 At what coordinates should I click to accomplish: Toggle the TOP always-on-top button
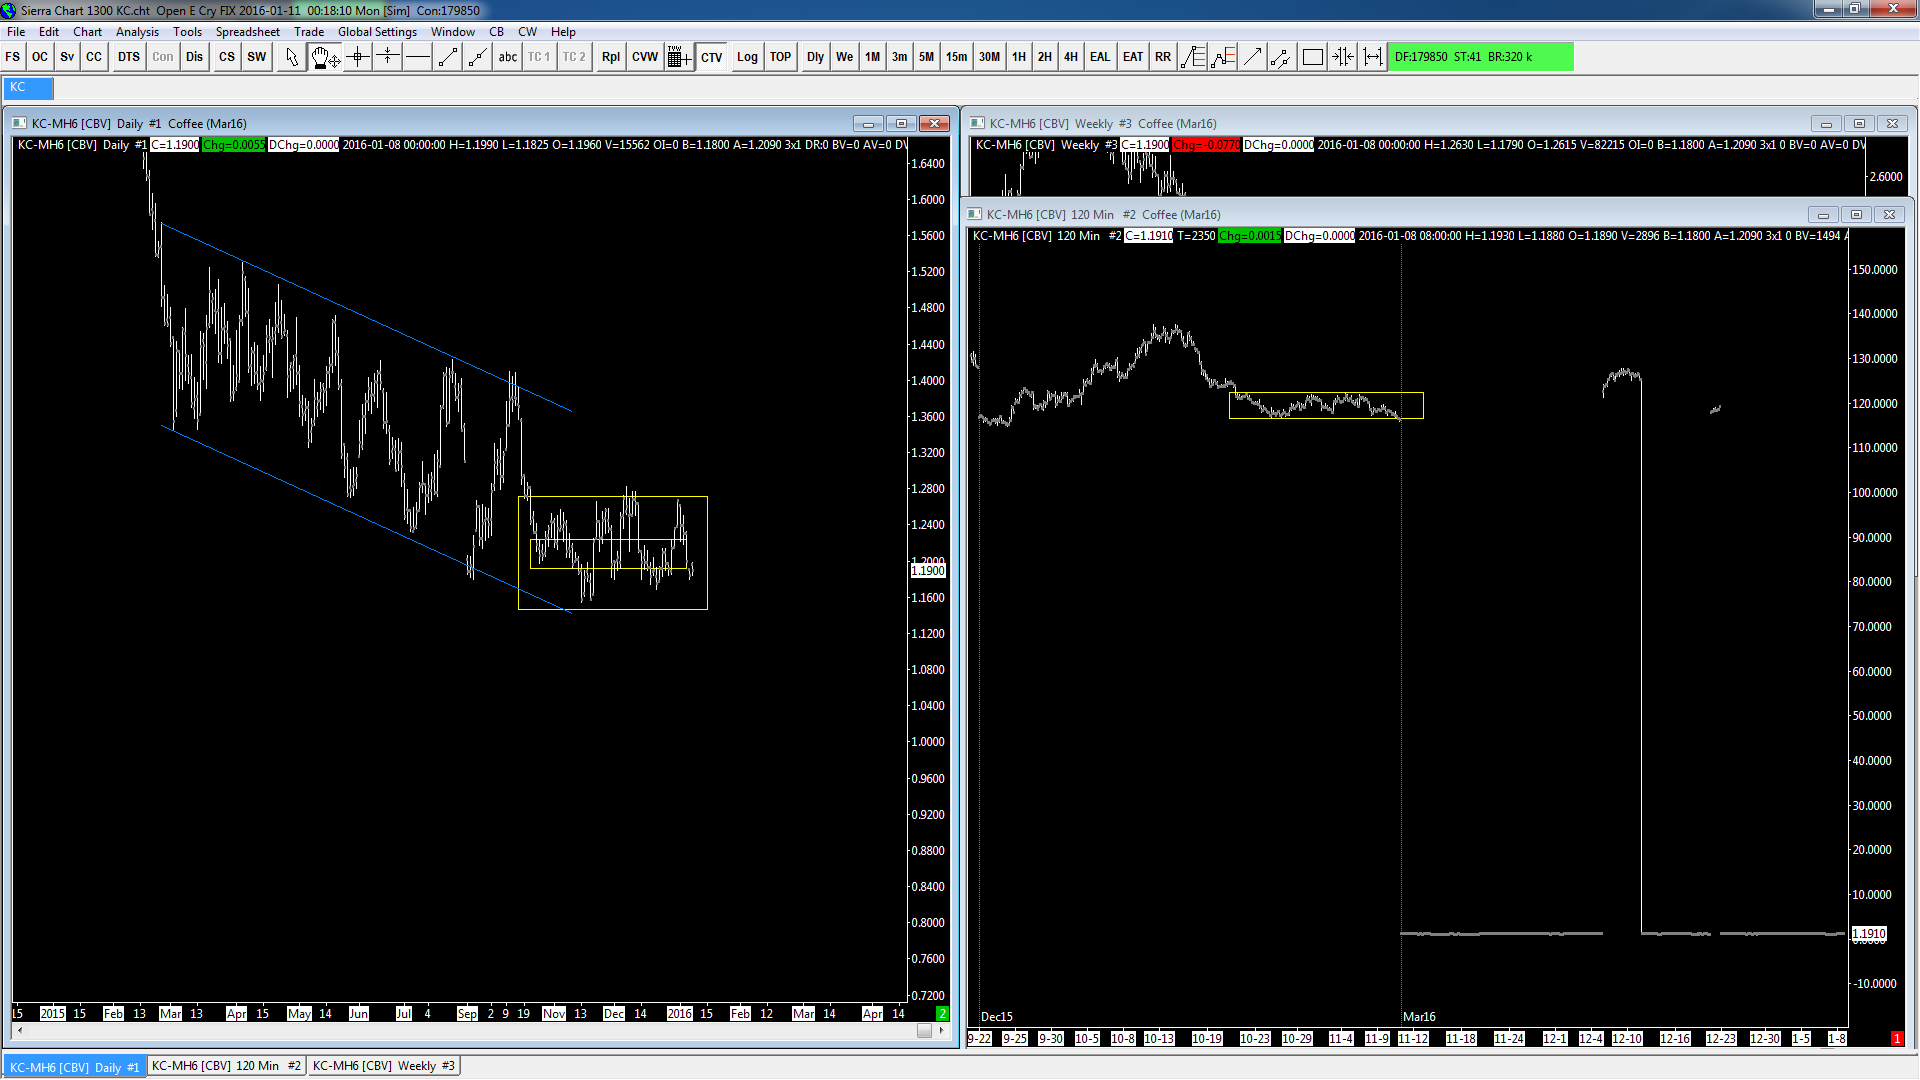click(780, 57)
